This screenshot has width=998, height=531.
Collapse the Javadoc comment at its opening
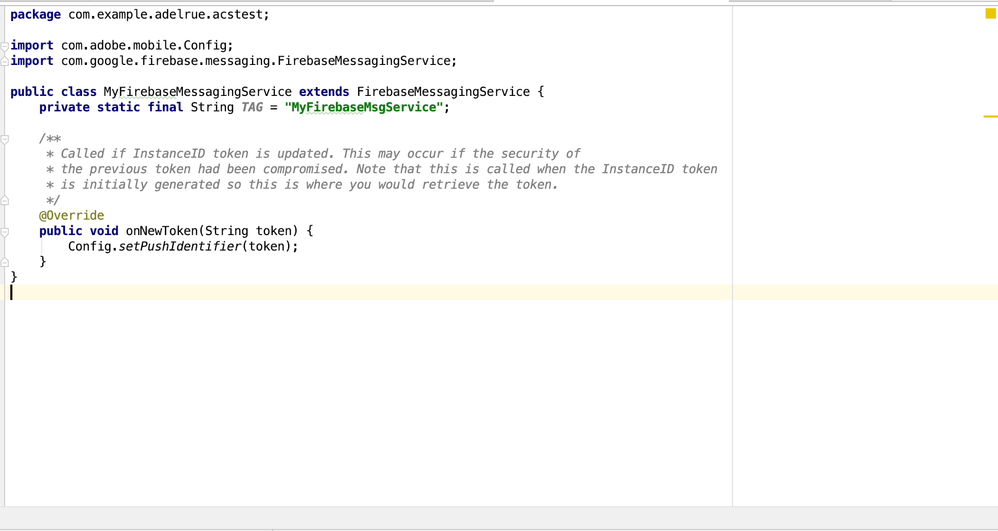5,139
